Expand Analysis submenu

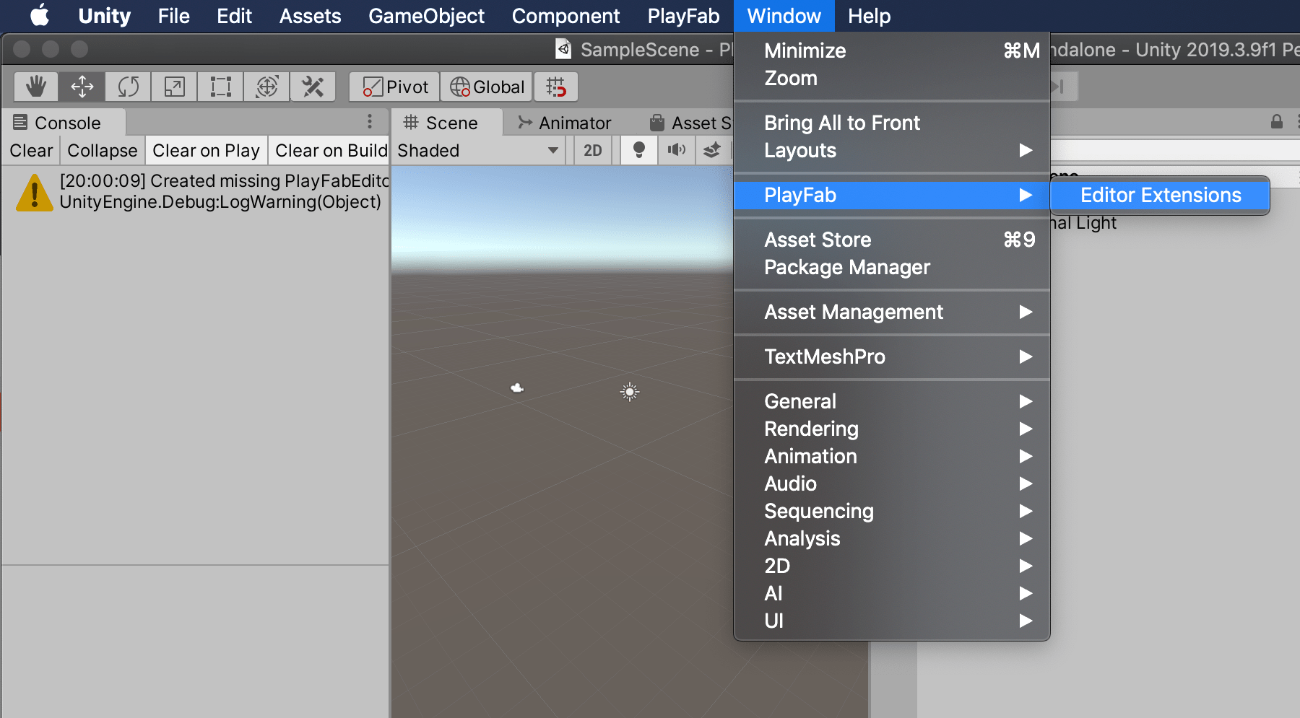[892, 538]
